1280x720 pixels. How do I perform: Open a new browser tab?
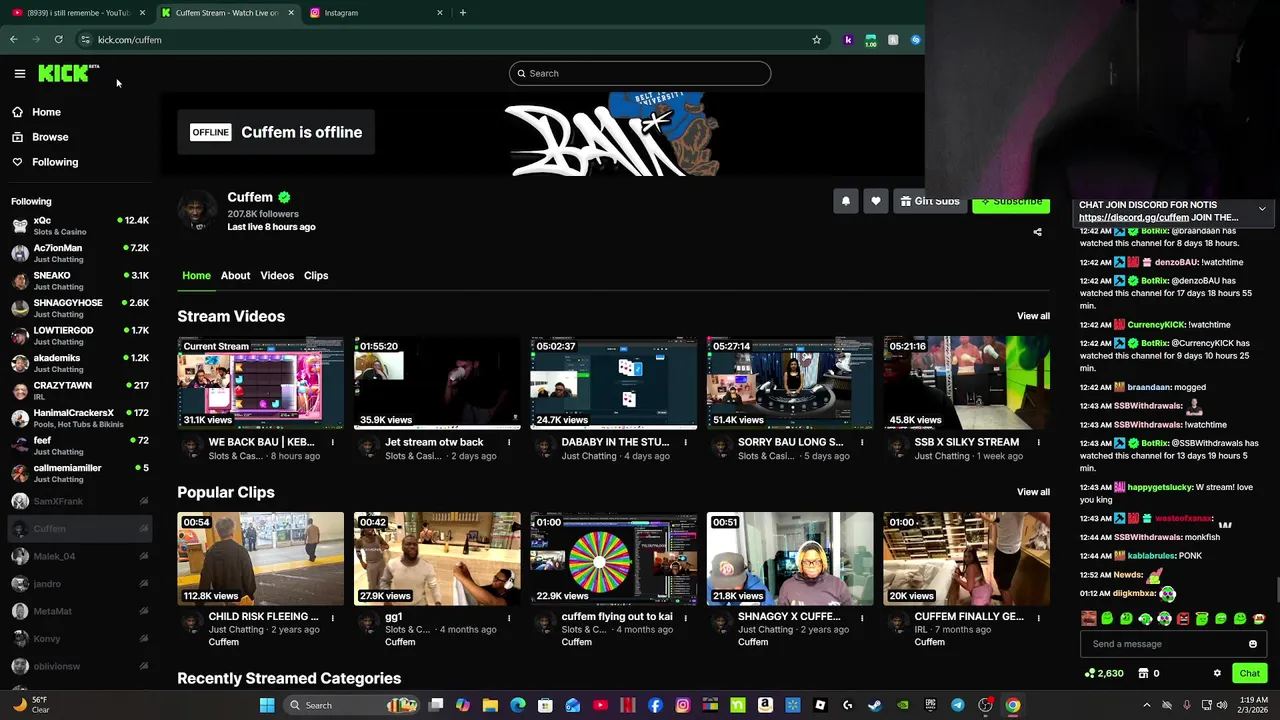(x=462, y=13)
